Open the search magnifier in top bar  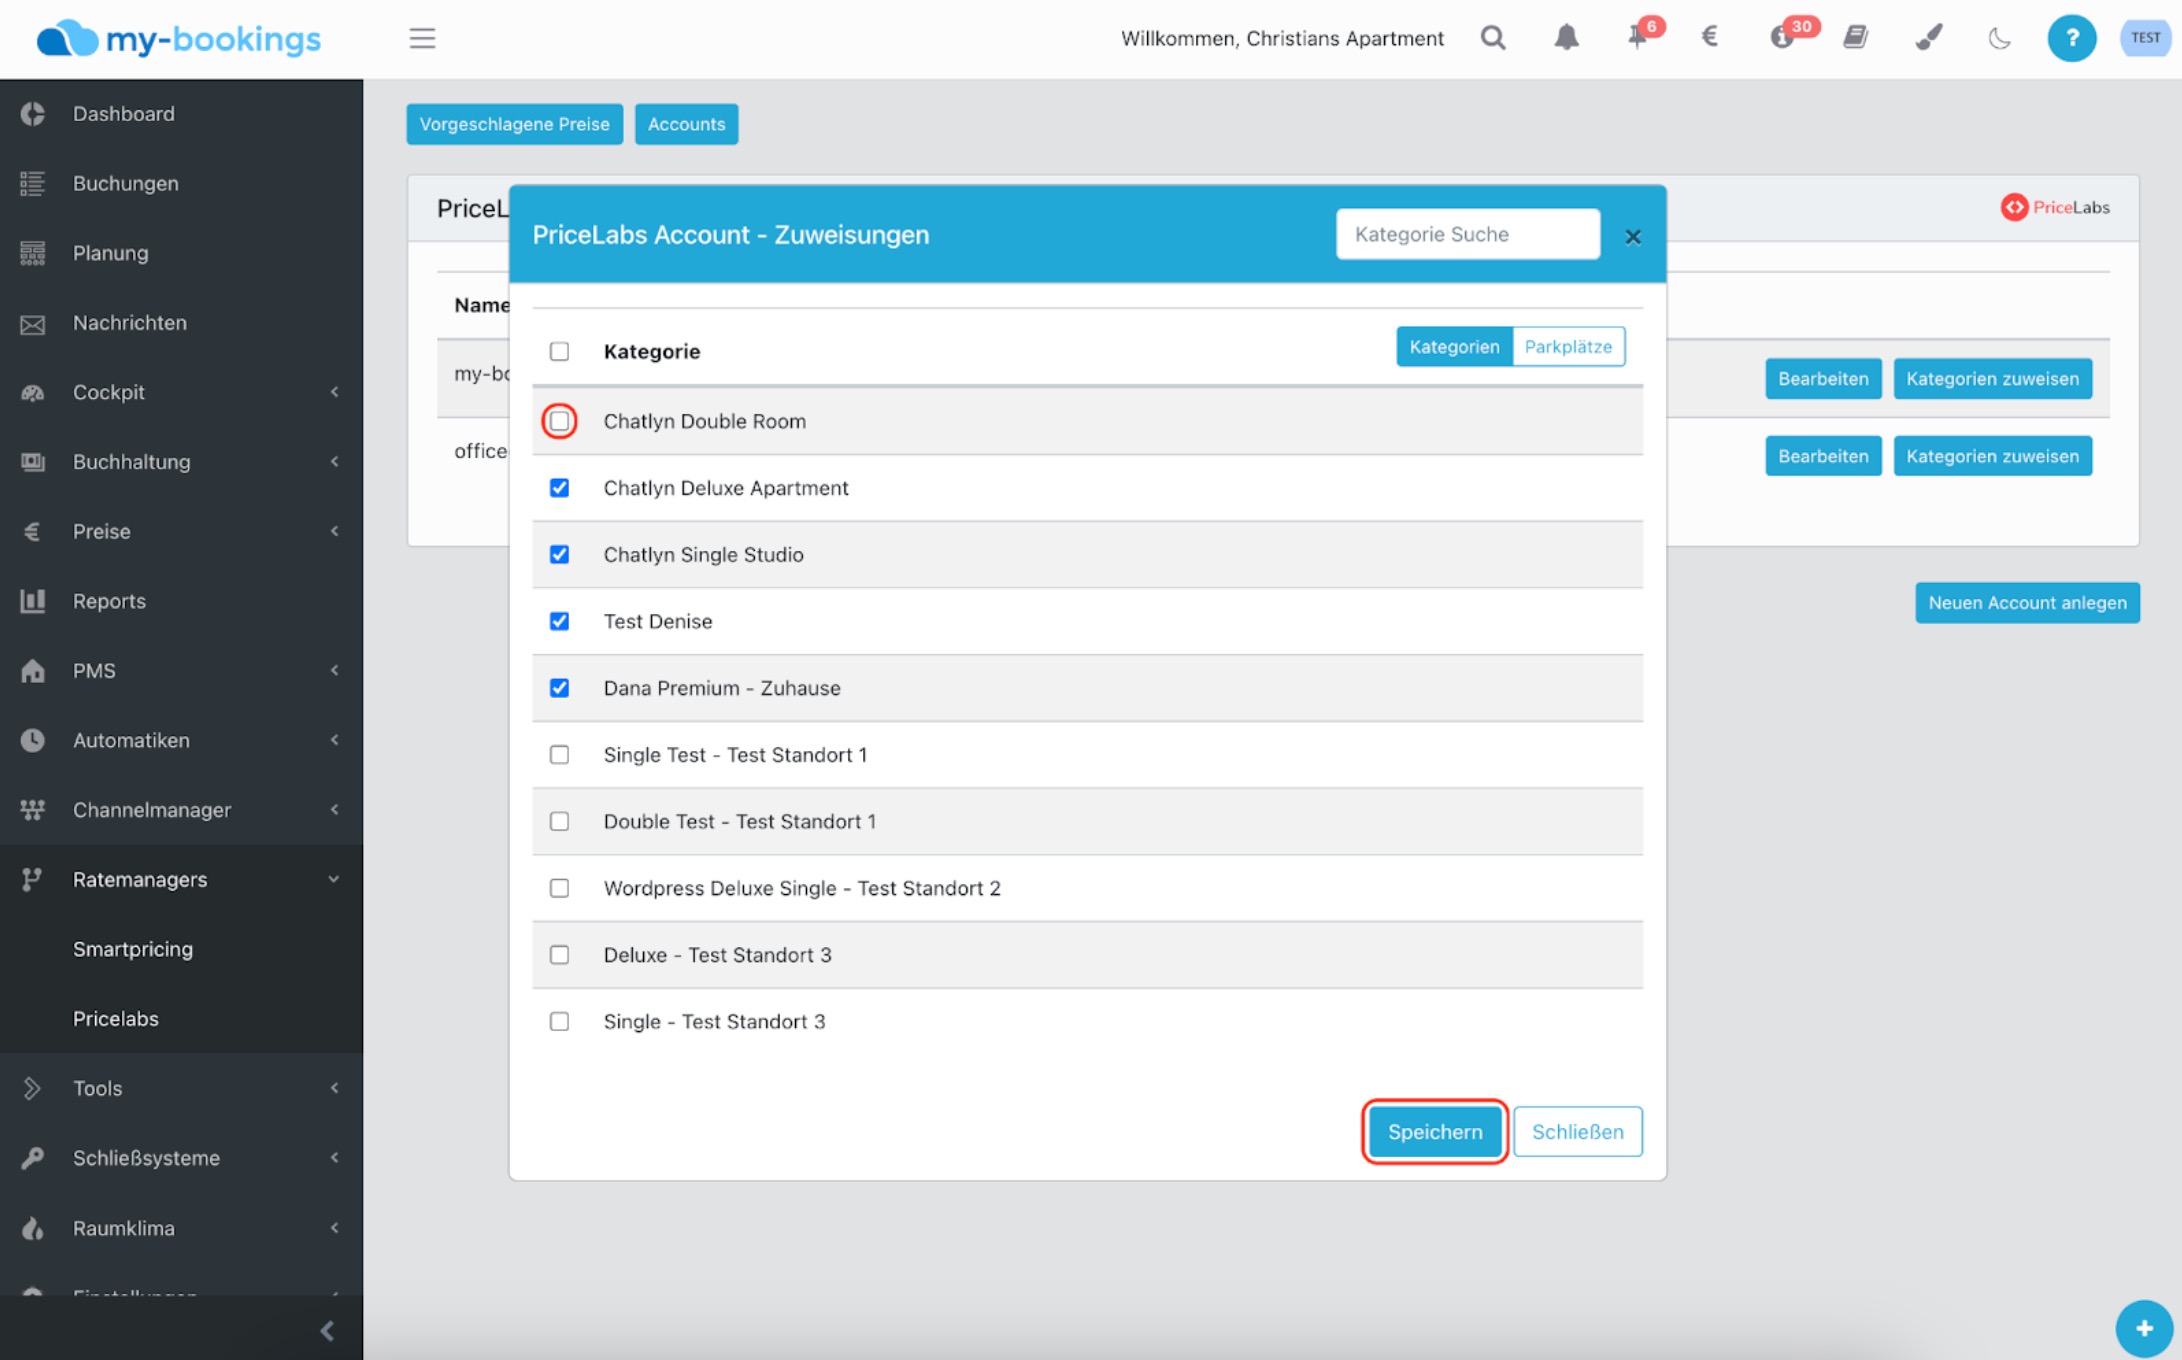pos(1493,38)
